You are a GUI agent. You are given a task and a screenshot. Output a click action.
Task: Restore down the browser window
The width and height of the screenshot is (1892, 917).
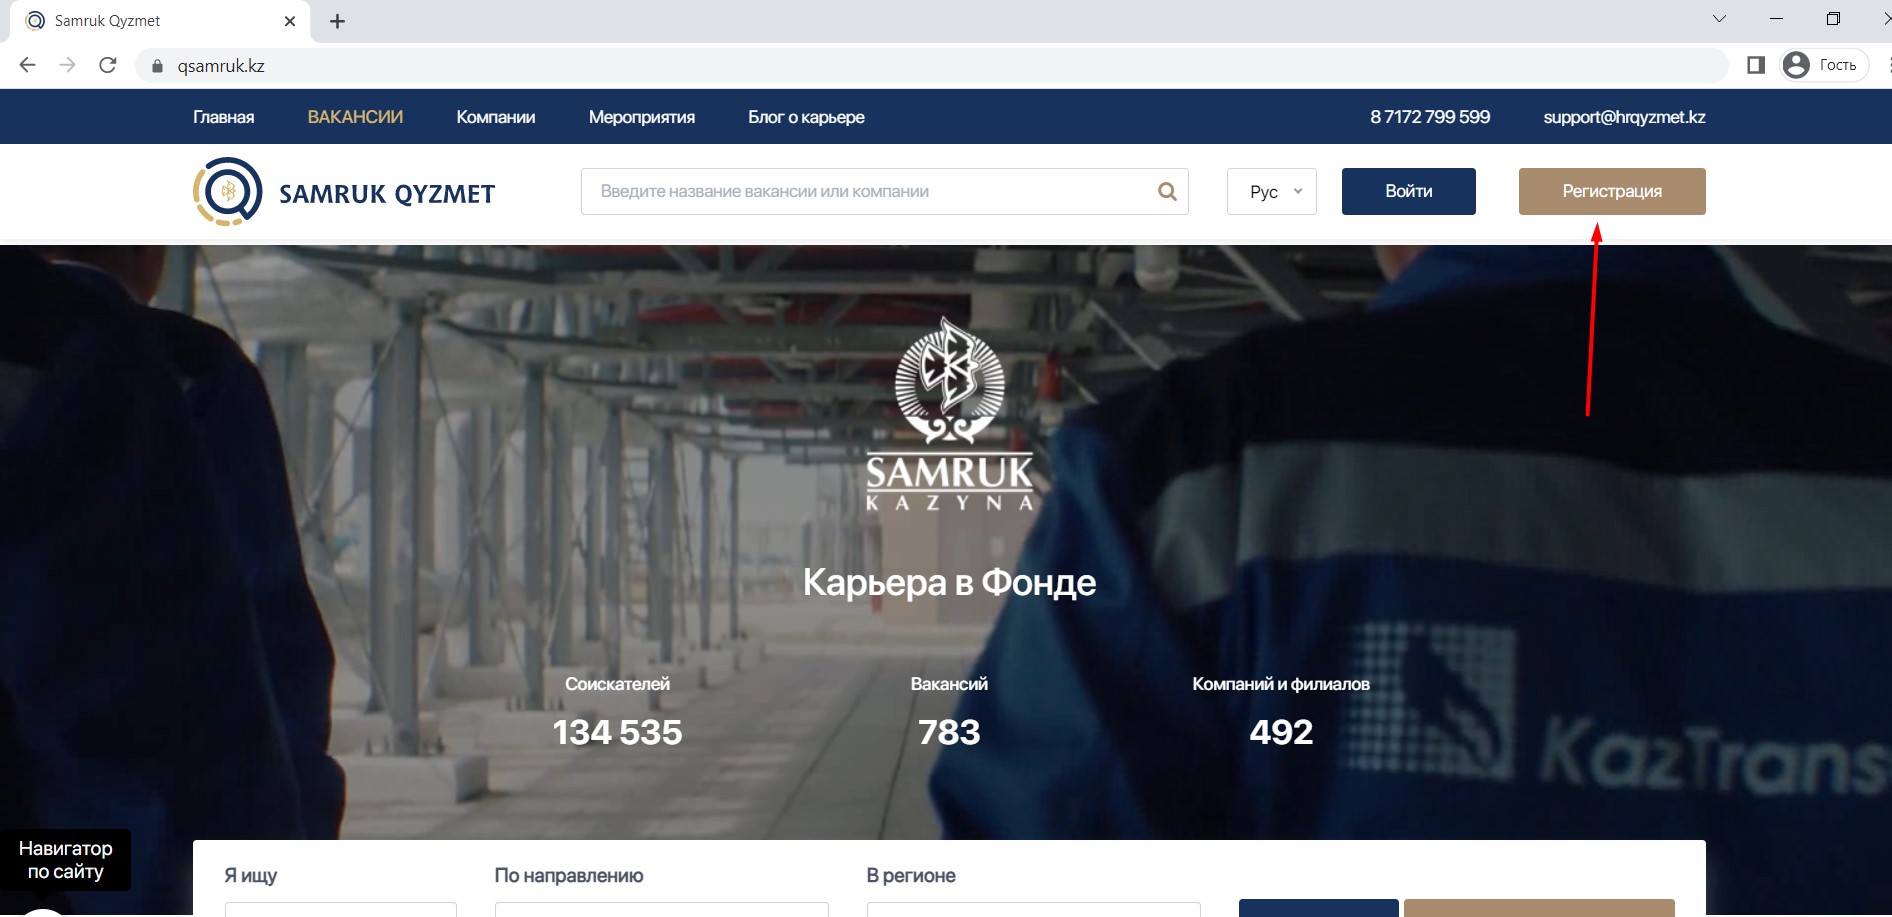click(x=1833, y=19)
